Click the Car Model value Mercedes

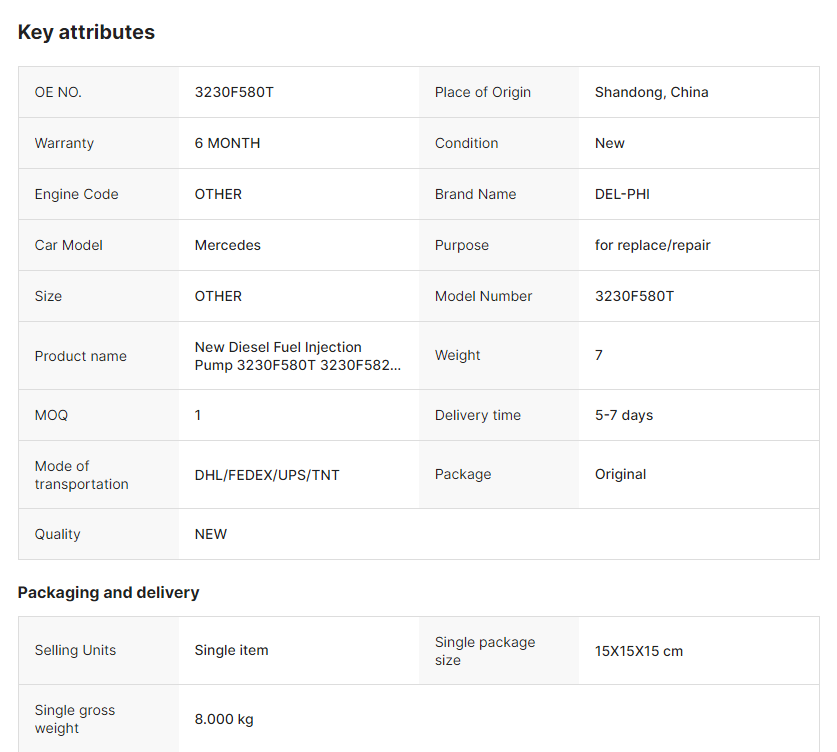pyautogui.click(x=227, y=245)
